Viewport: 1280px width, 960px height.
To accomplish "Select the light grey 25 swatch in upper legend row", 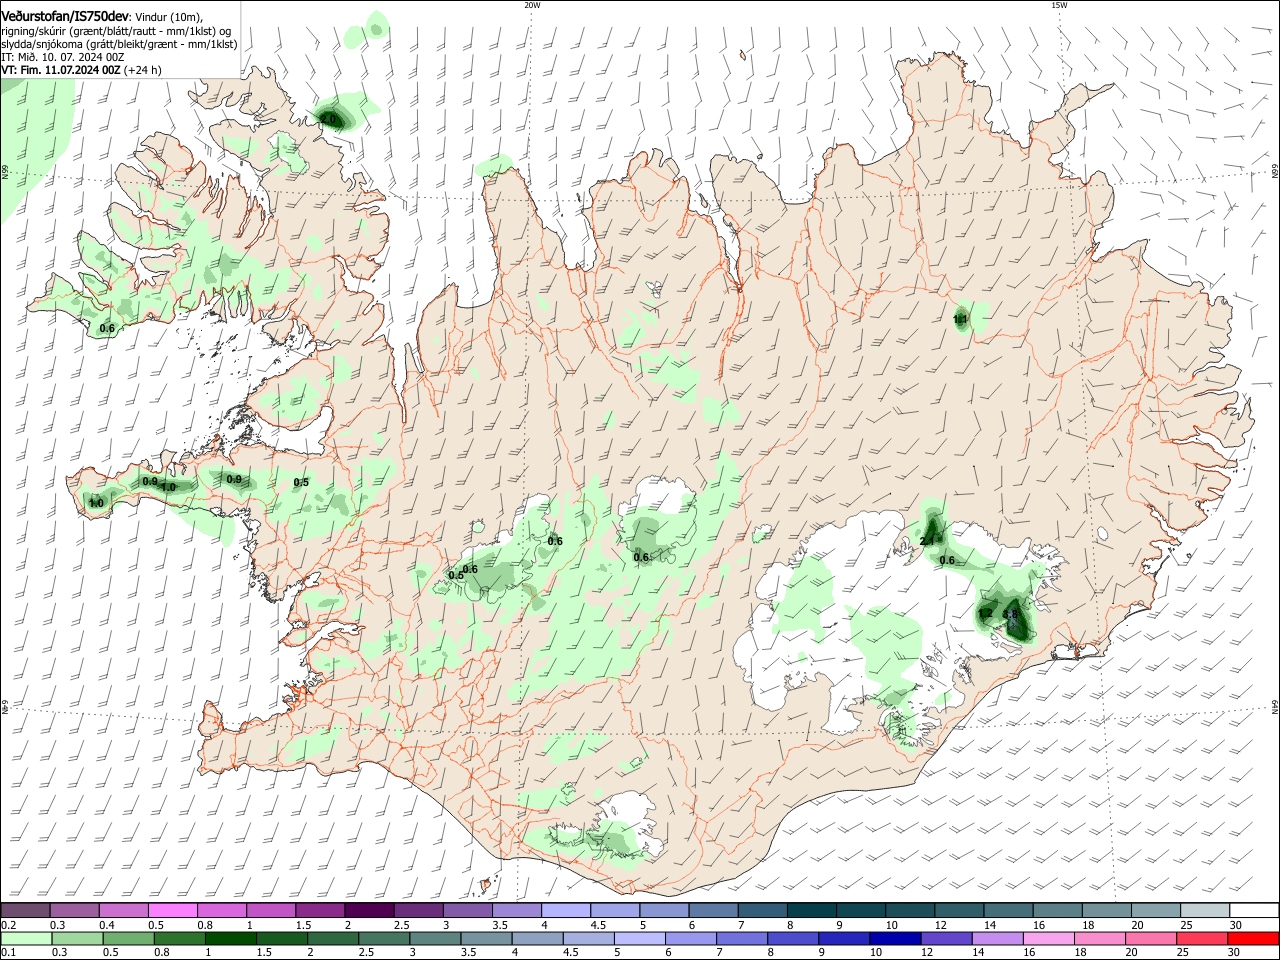I will pyautogui.click(x=1206, y=911).
